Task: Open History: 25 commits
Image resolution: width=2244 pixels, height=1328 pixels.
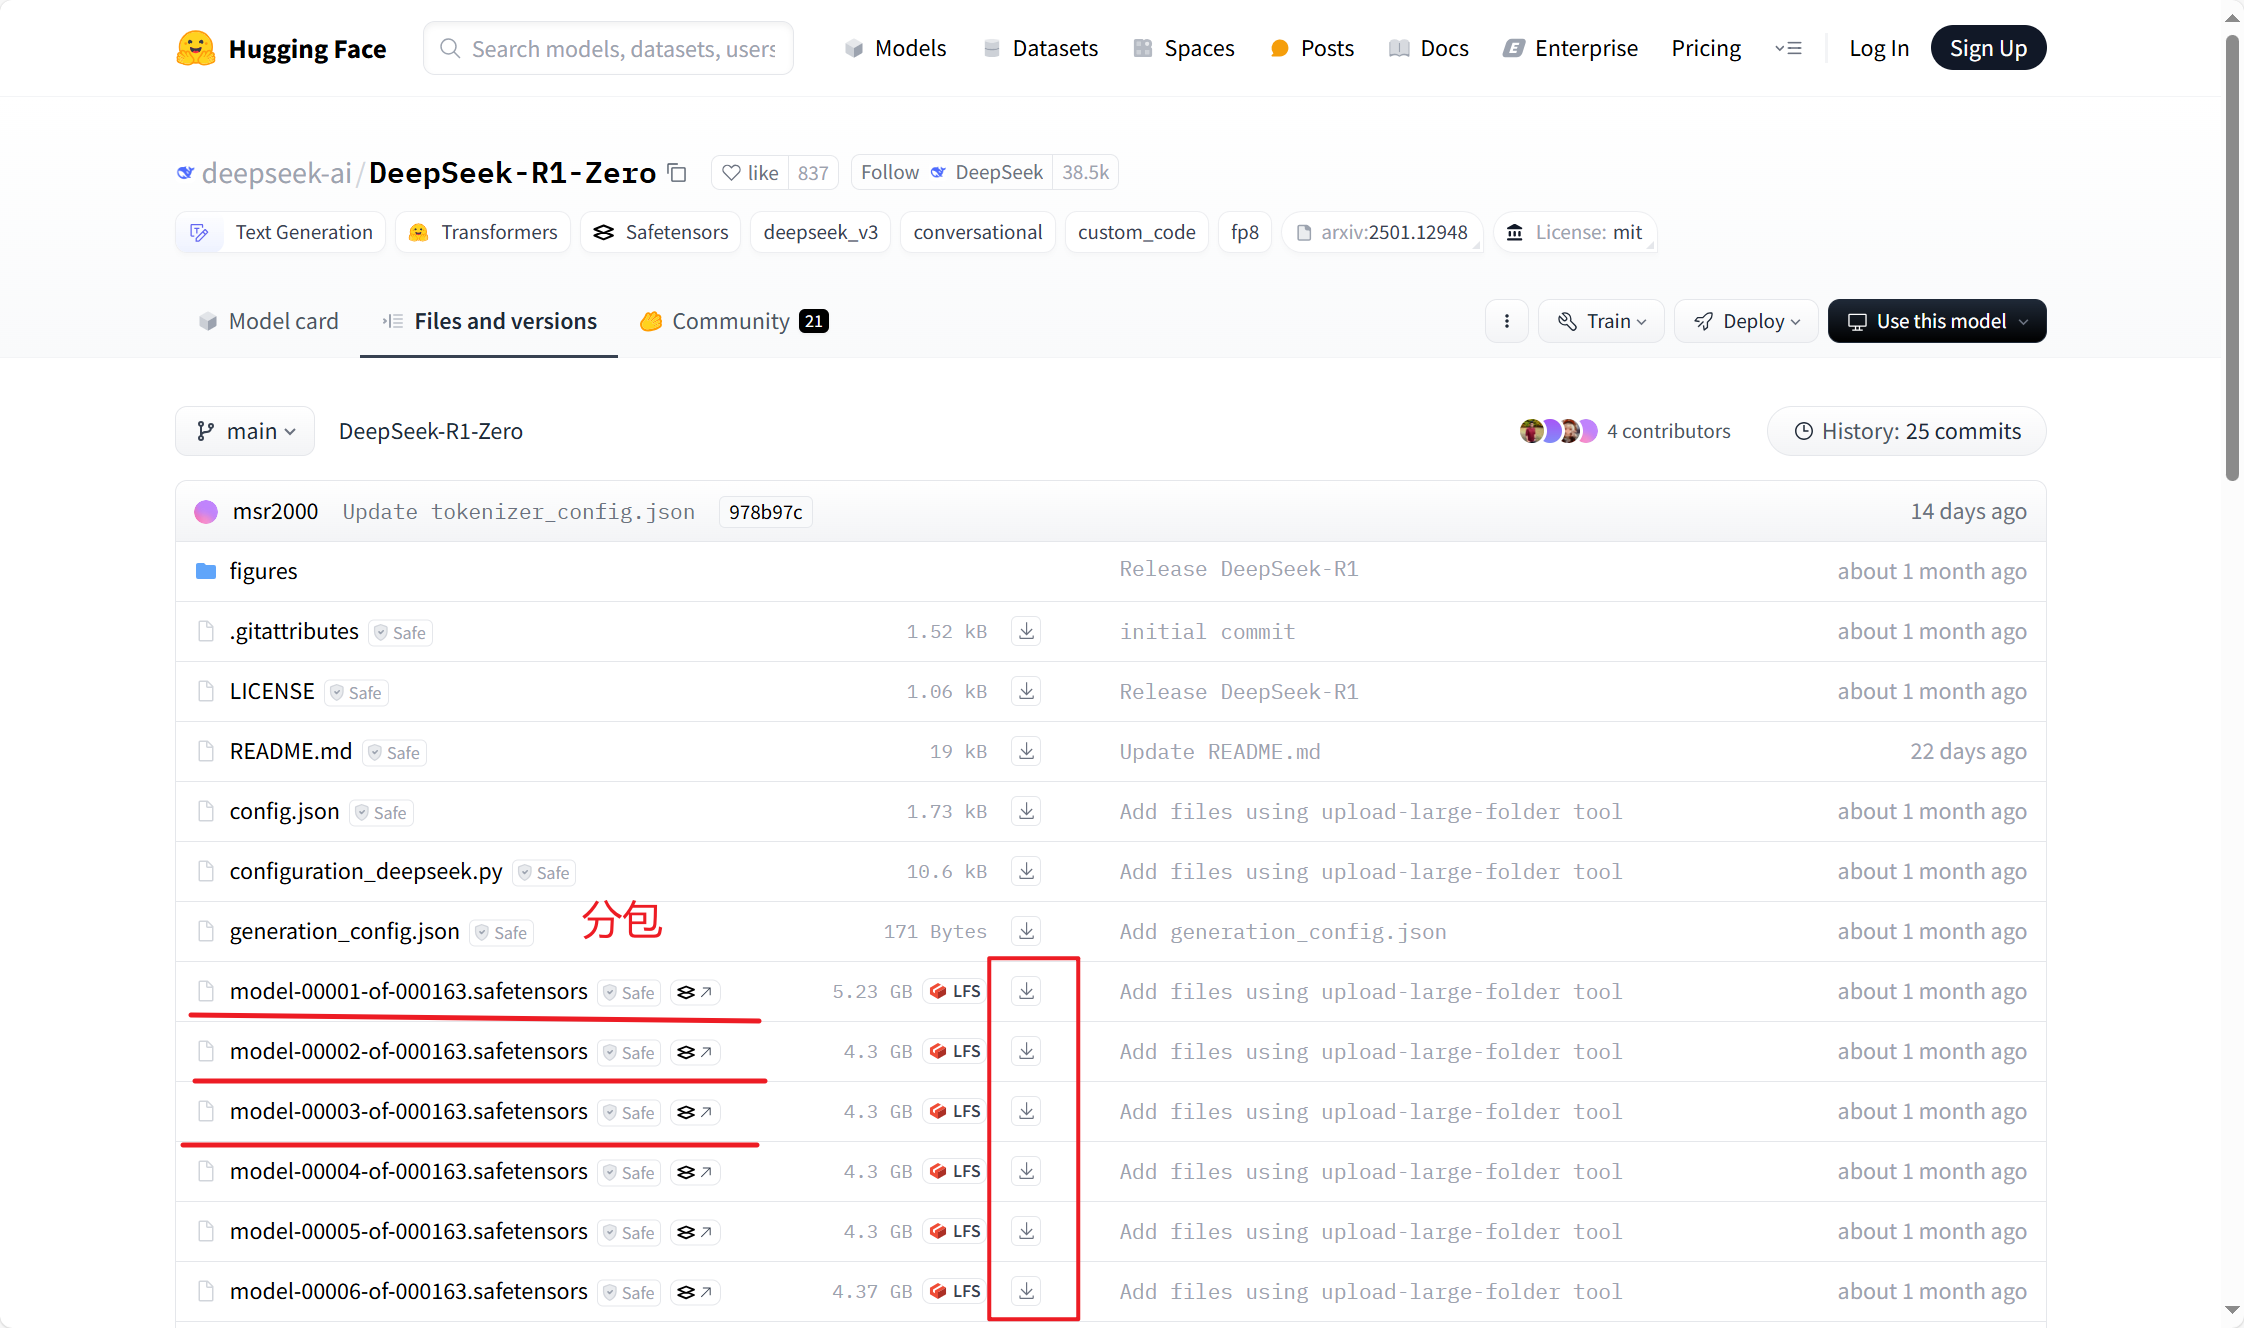Action: point(1907,431)
